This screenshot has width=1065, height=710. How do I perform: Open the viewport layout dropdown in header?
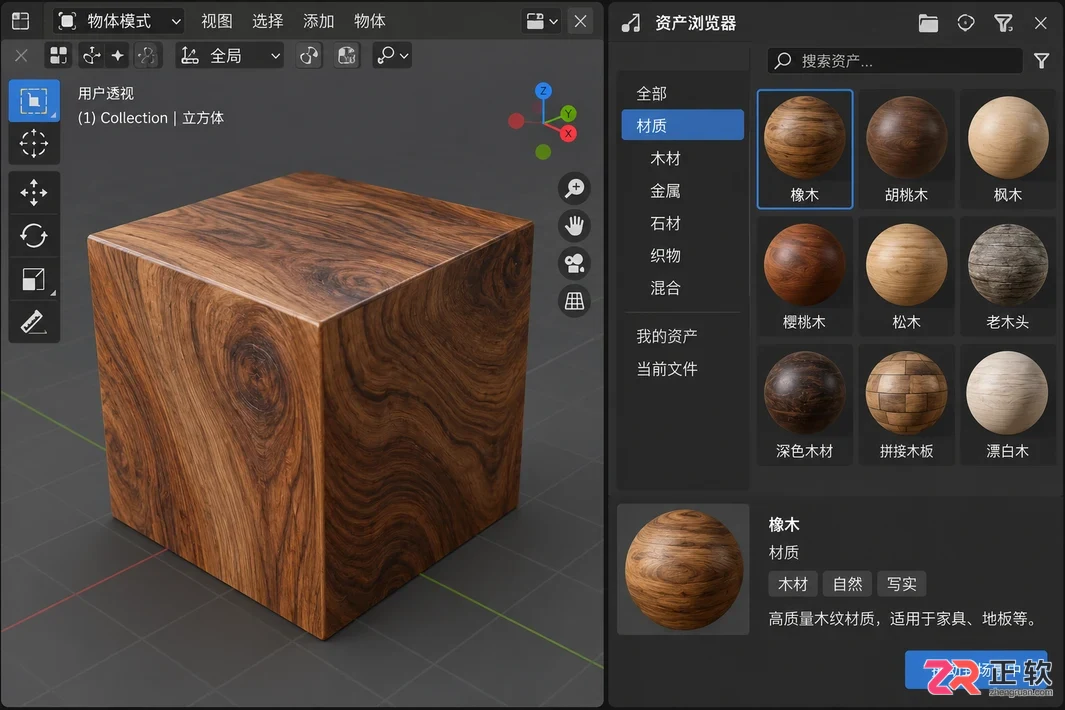click(542, 22)
